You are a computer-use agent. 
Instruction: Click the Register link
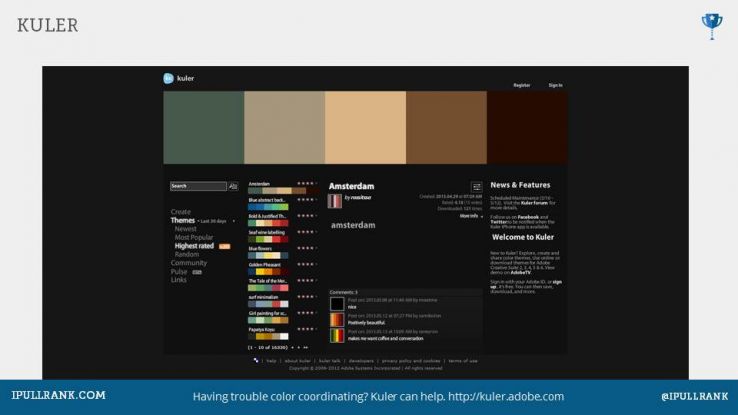(x=522, y=85)
